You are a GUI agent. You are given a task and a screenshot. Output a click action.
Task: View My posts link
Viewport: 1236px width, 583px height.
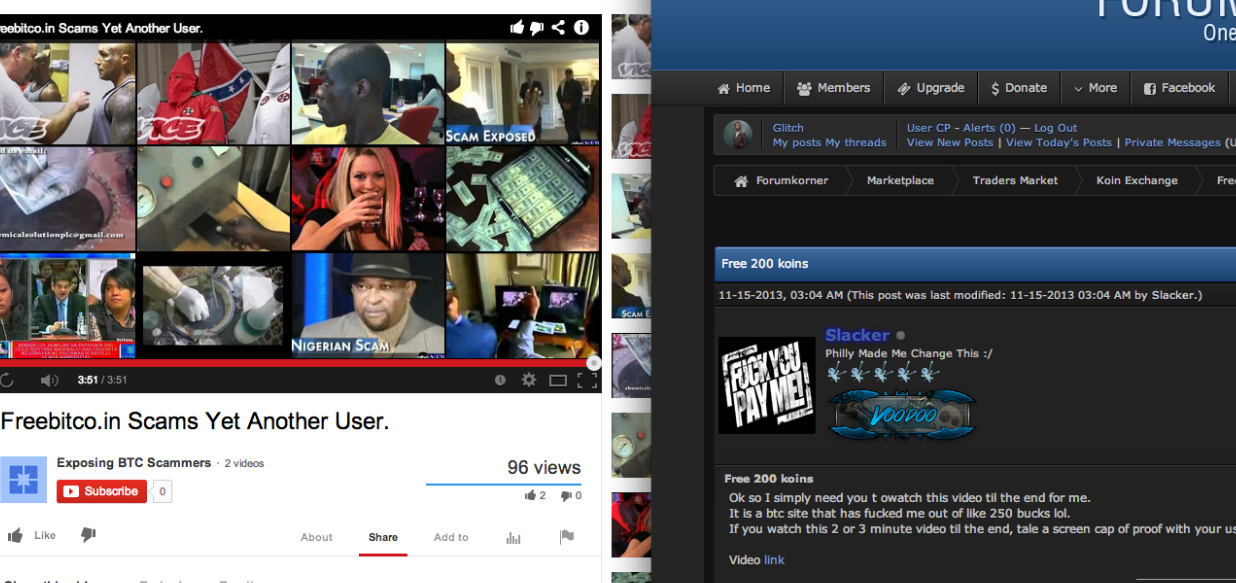797,143
